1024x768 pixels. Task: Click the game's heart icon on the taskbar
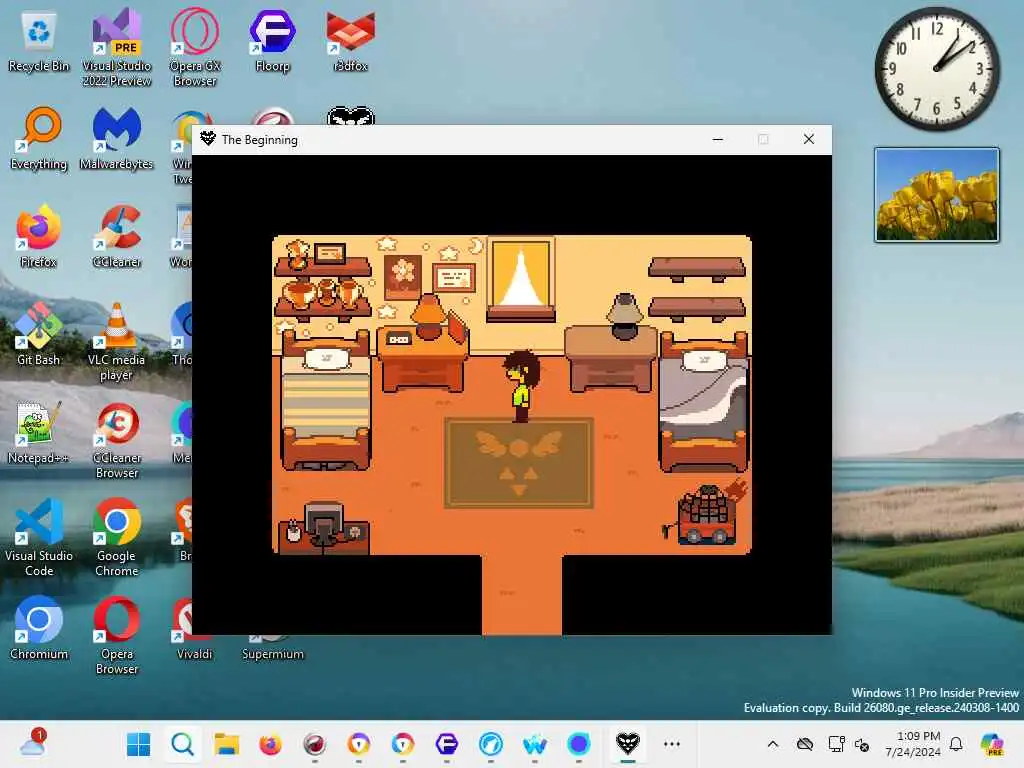pyautogui.click(x=628, y=744)
